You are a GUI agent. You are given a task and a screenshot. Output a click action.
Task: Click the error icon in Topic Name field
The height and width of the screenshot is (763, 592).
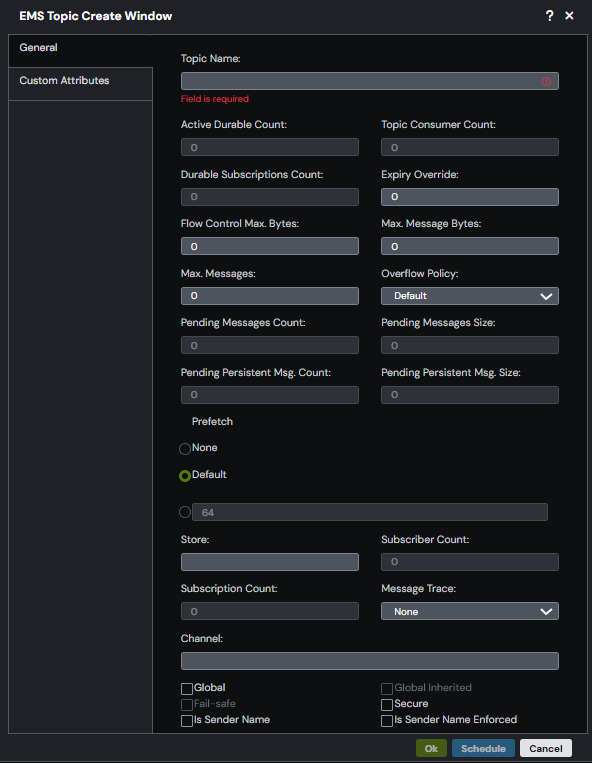546,81
